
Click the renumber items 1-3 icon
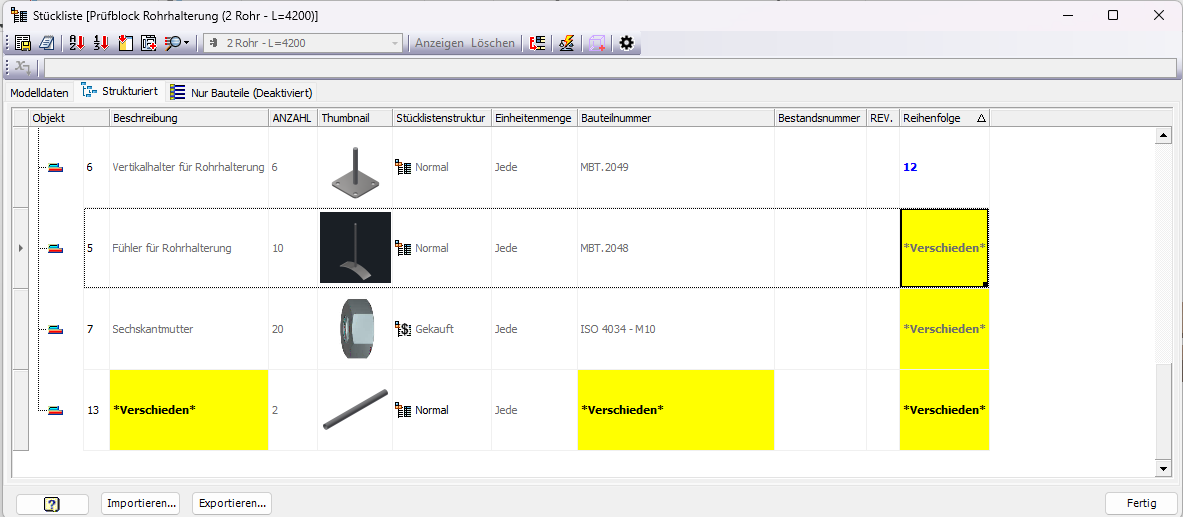[x=100, y=43]
